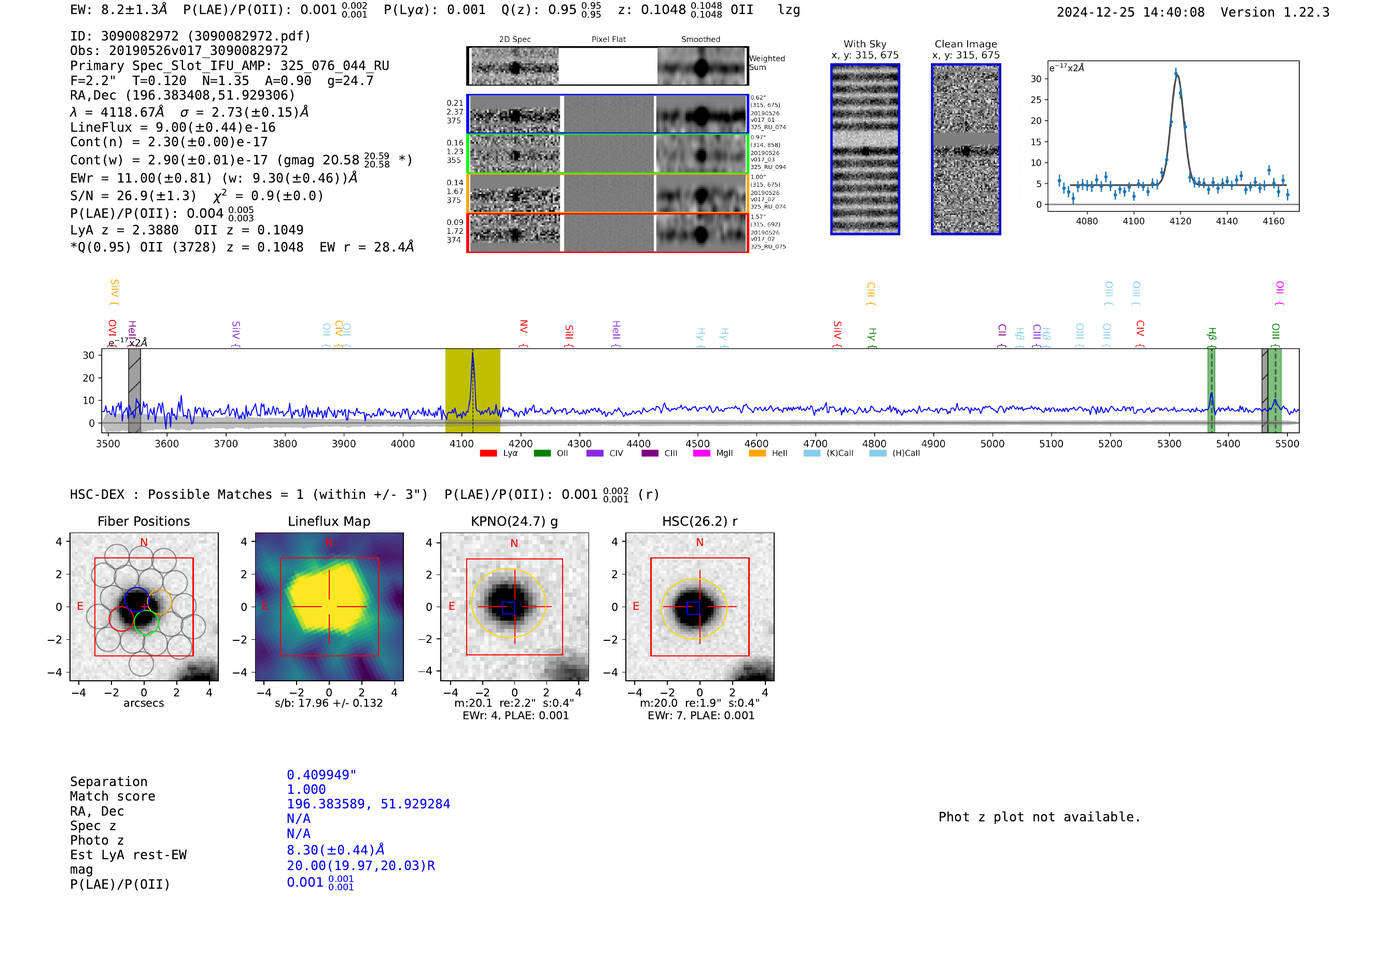Click the Match score value 1.000
The image size is (1400, 953).
point(306,789)
